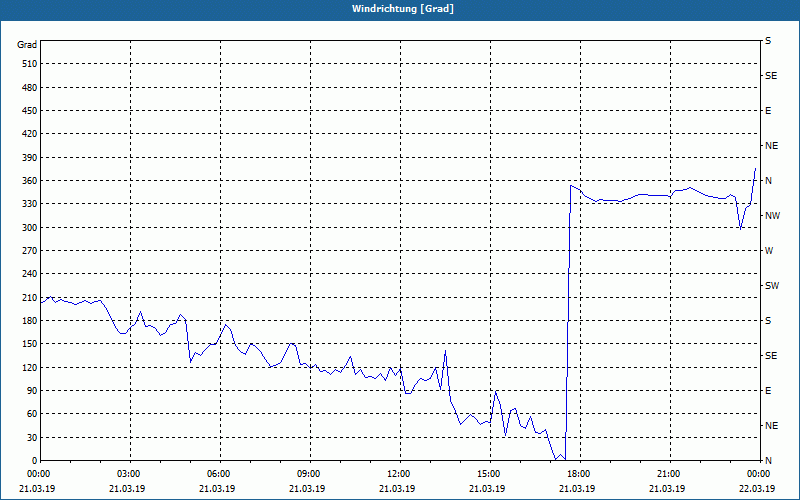800x500 pixels.
Task: Click the NE compass label level with 390
Action: [x=771, y=146]
